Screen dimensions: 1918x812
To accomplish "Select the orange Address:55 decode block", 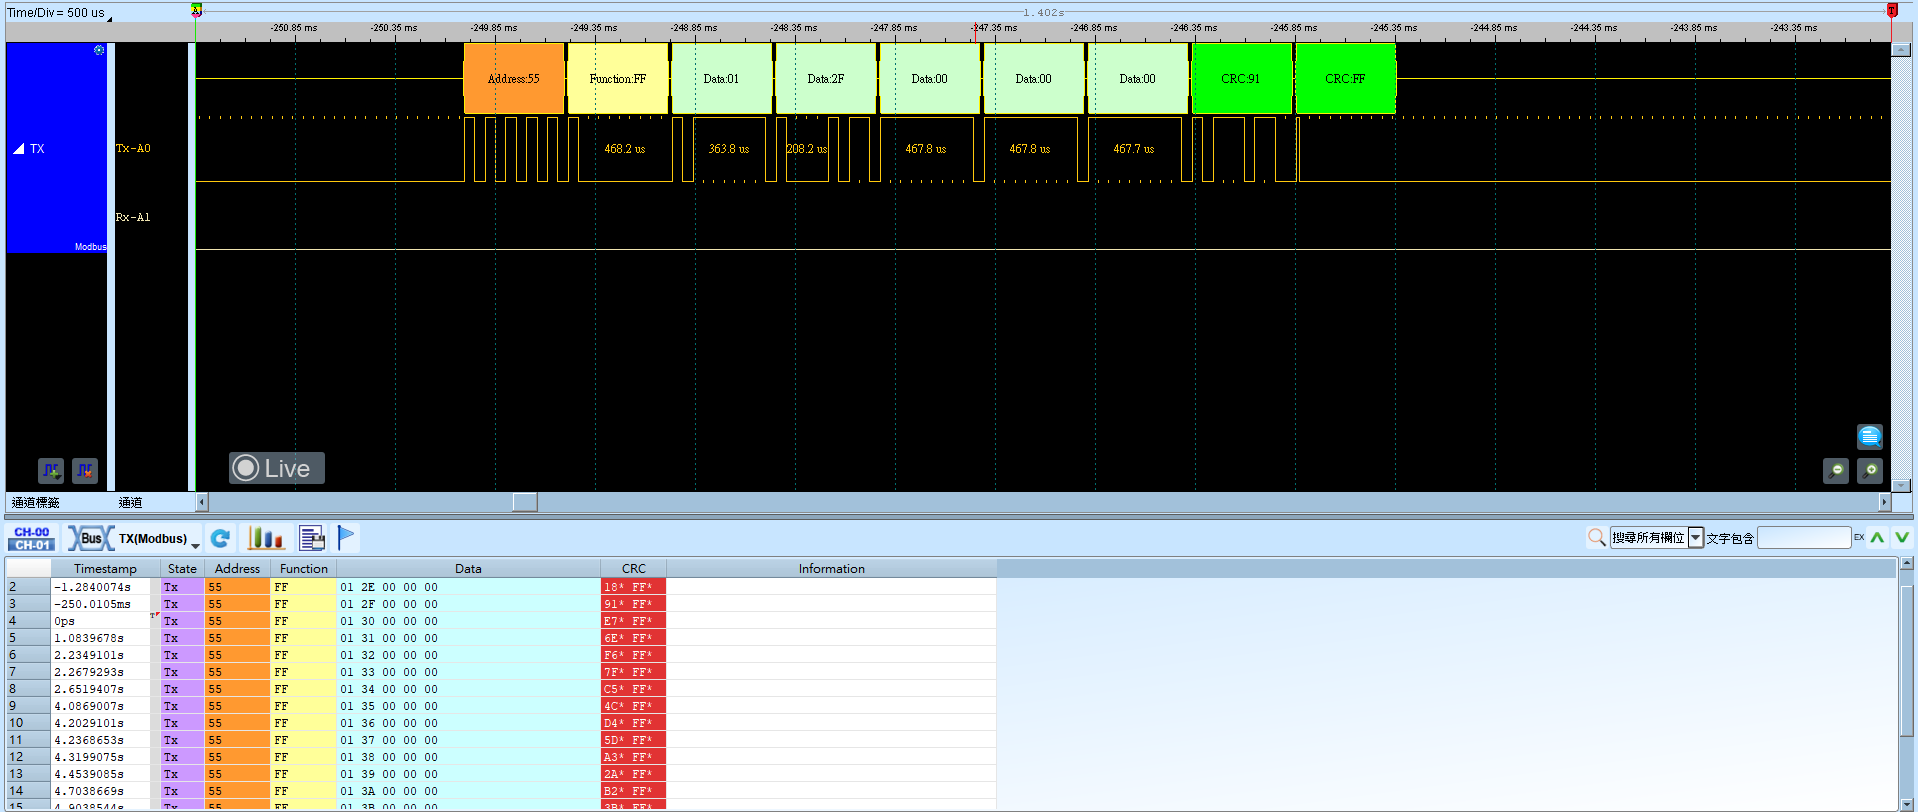I will click(x=514, y=78).
